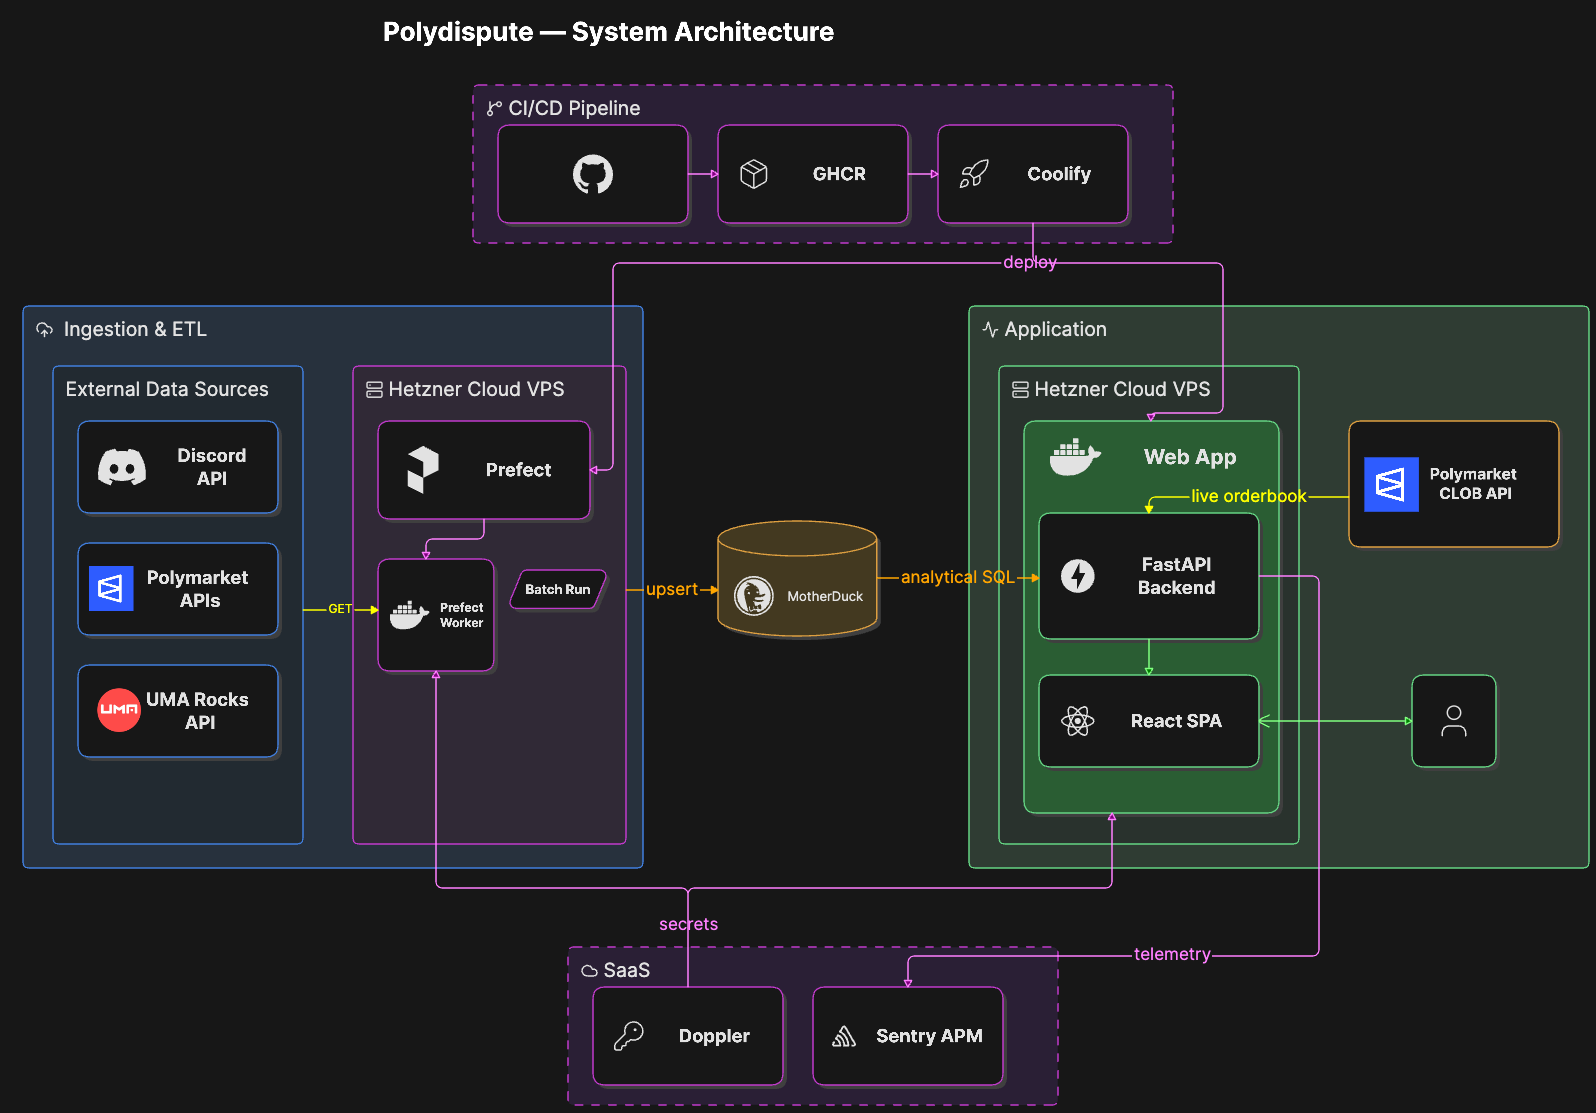The height and width of the screenshot is (1113, 1596).
Task: Click the GHCR package cube icon
Action: [x=754, y=174]
